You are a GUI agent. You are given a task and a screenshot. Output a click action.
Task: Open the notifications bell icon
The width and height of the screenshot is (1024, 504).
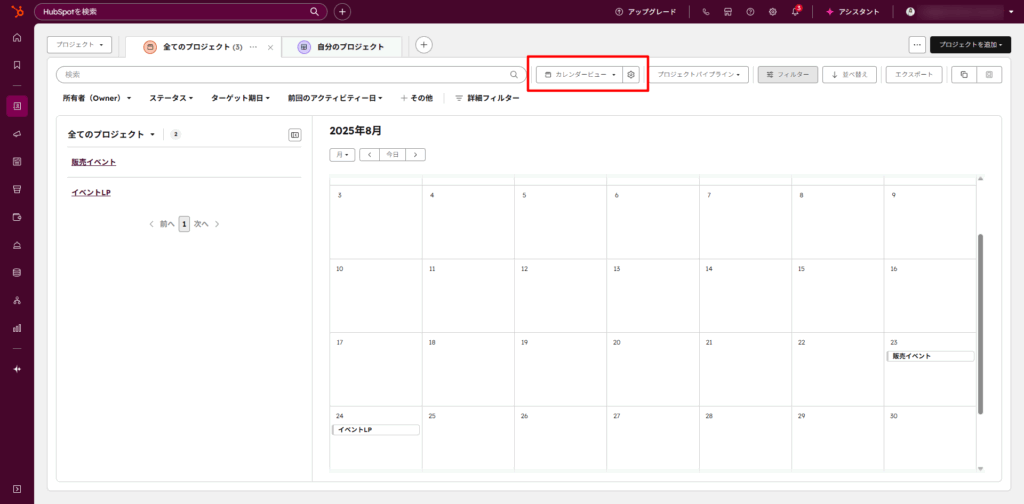(x=795, y=12)
